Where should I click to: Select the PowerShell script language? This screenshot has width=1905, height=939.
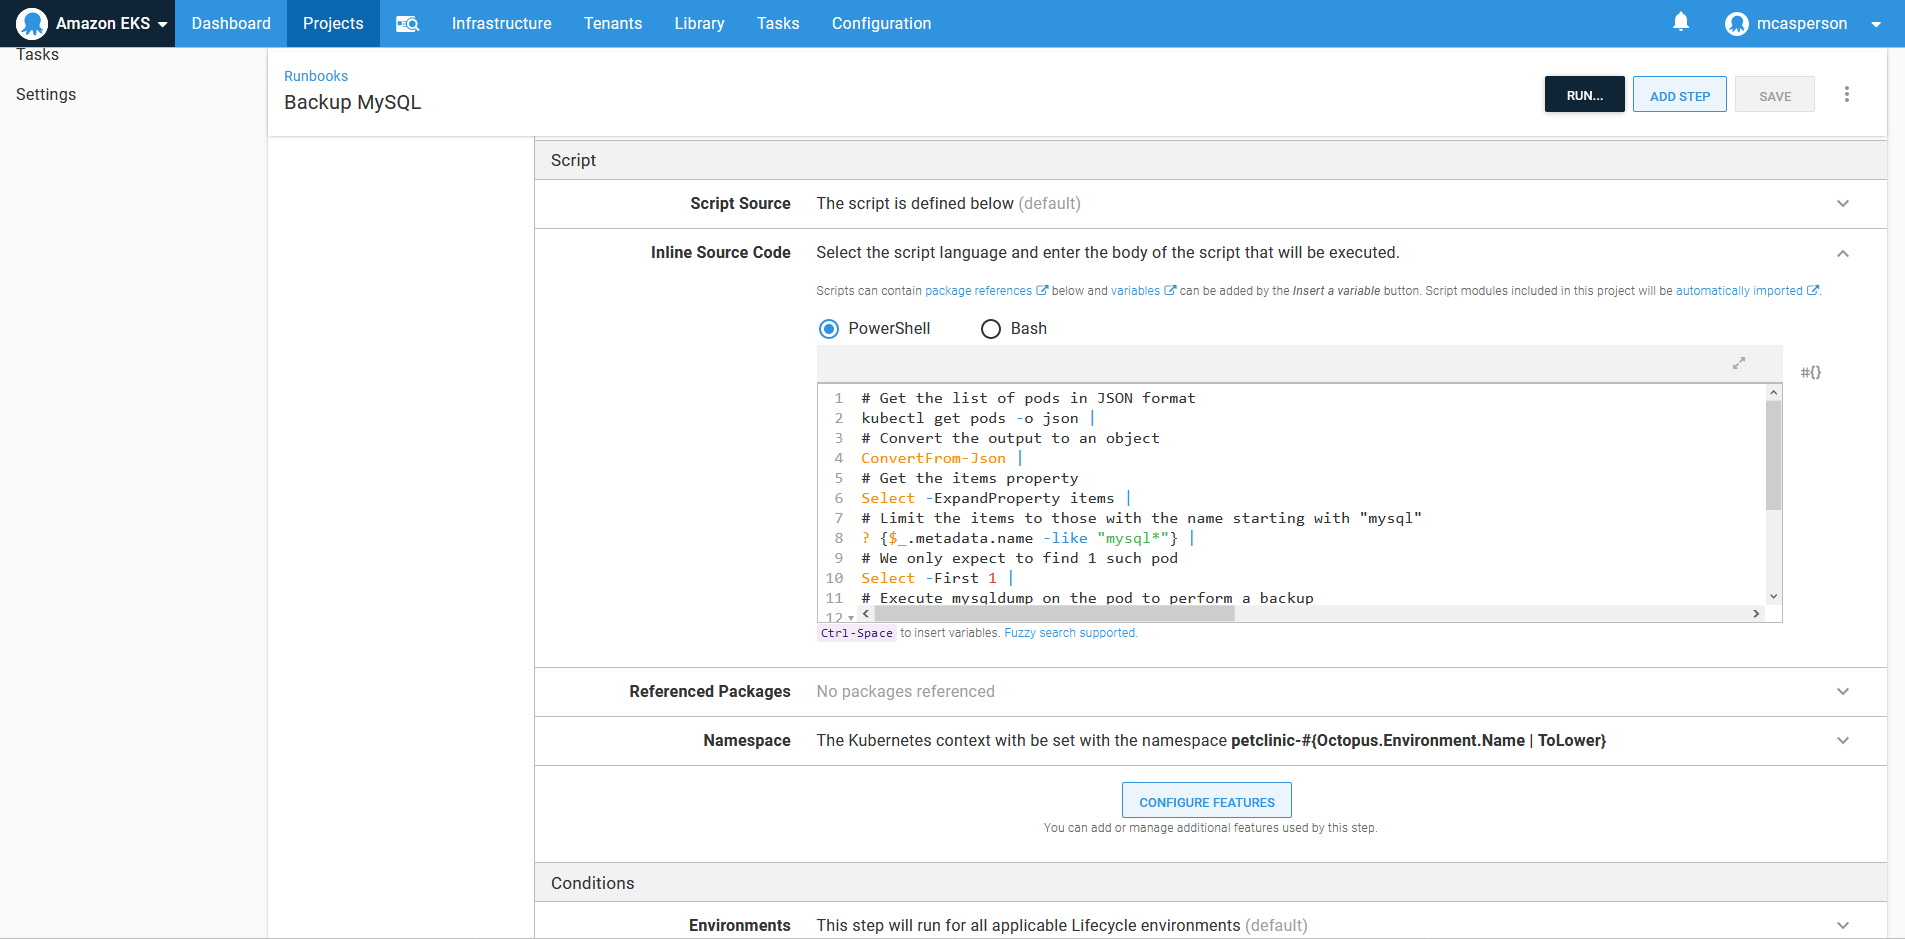[829, 329]
